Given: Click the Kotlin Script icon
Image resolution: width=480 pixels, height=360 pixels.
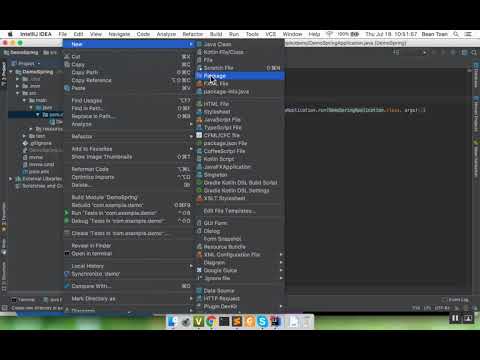Looking at the screenshot, I should pyautogui.click(x=199, y=159).
